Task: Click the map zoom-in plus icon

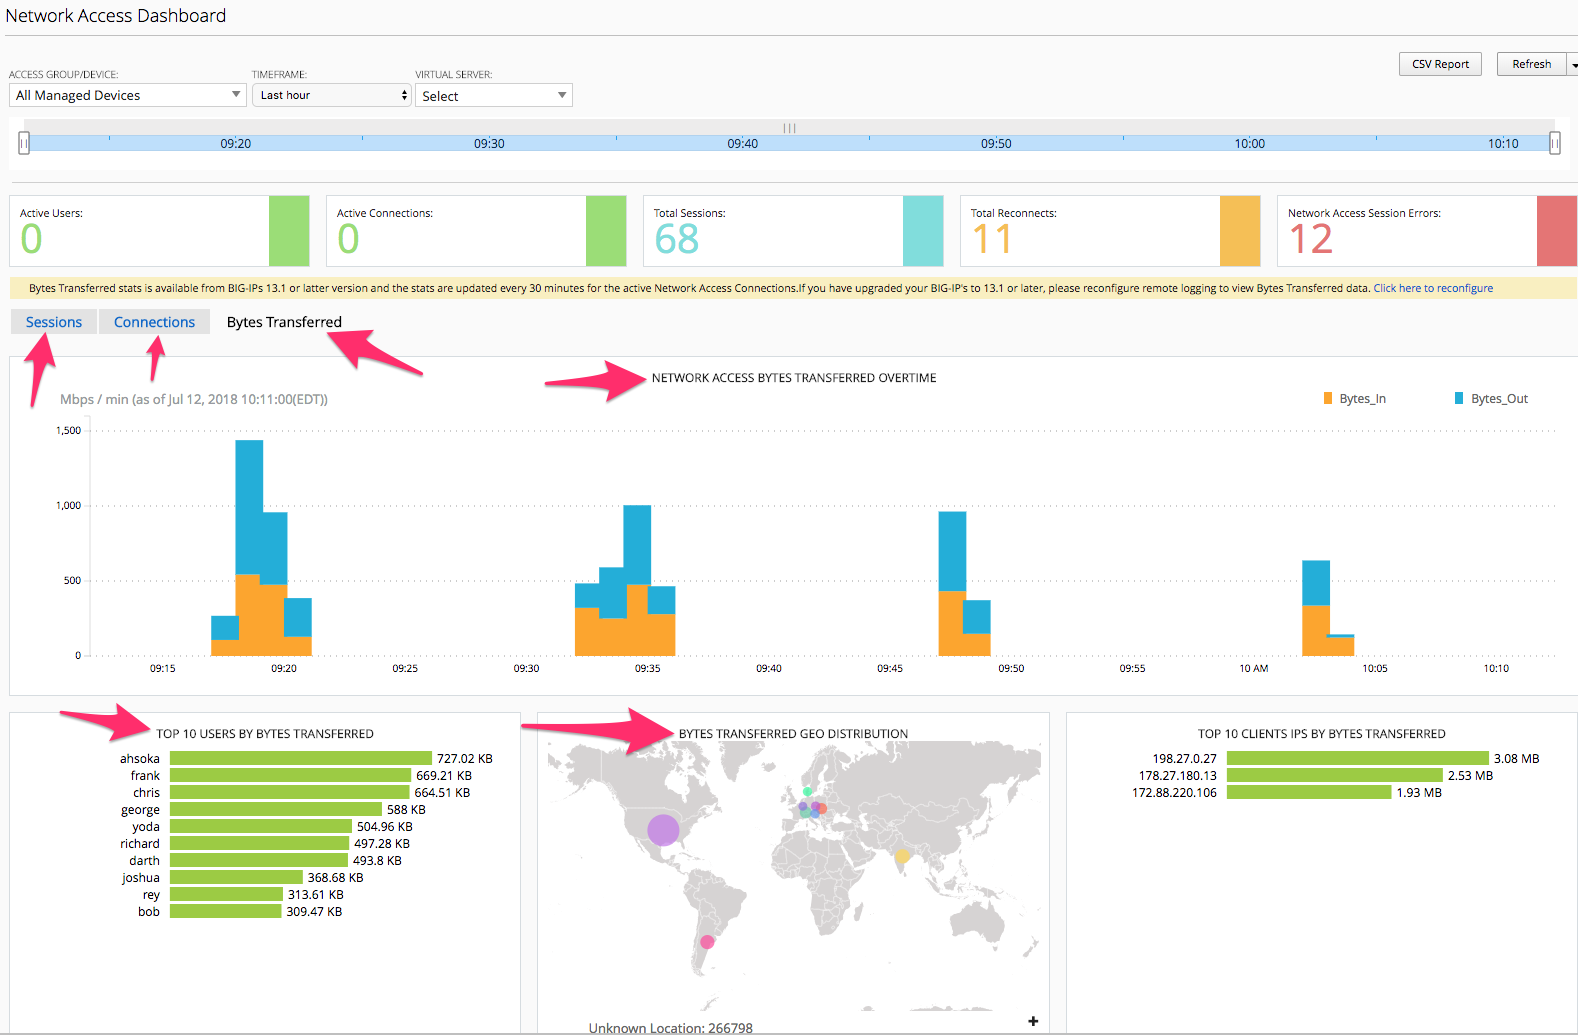Action: (x=1033, y=1021)
